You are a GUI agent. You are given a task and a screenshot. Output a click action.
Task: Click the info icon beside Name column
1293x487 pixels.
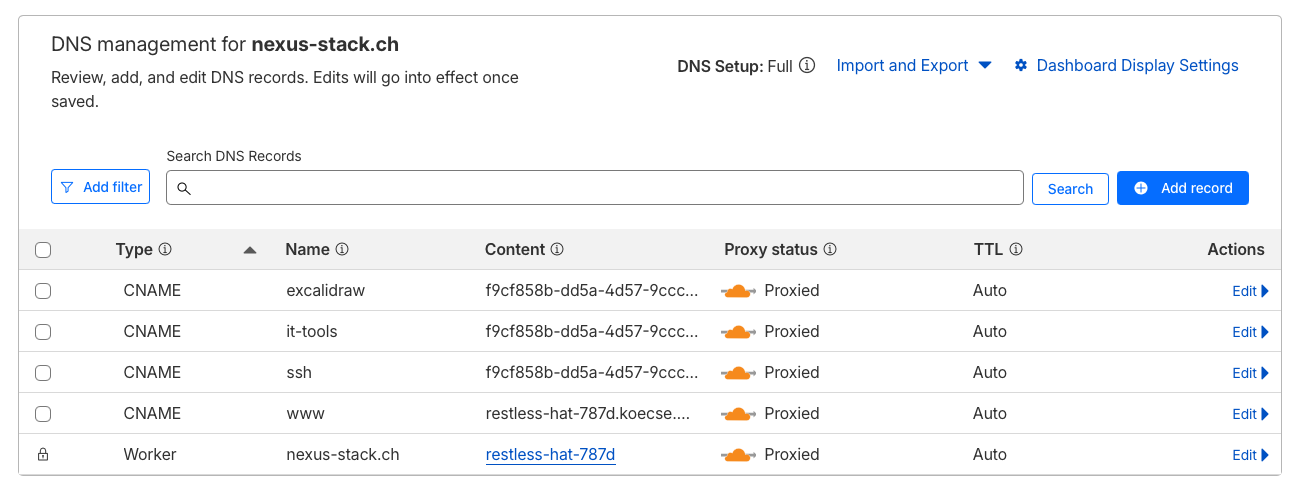point(342,250)
